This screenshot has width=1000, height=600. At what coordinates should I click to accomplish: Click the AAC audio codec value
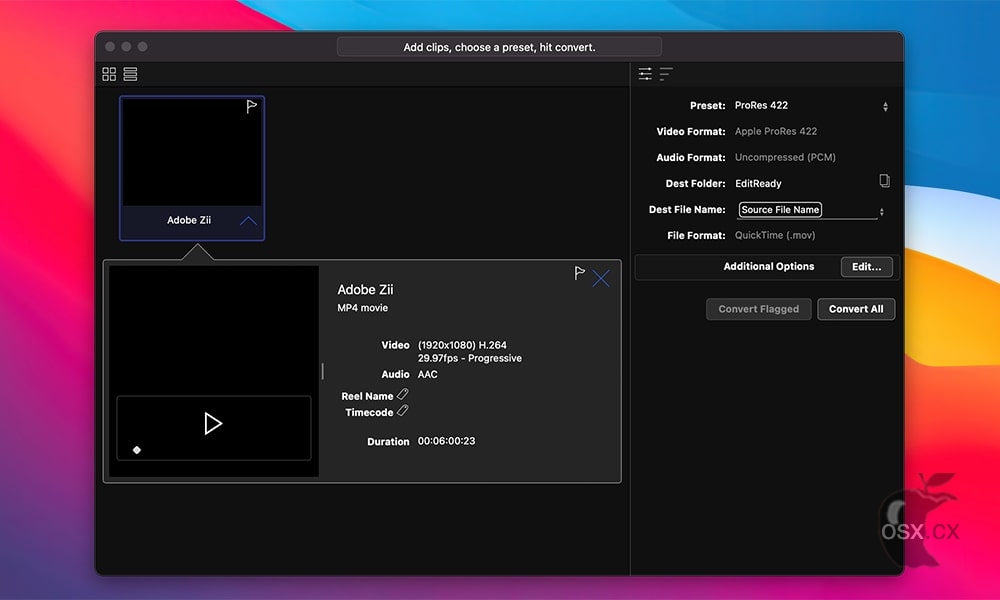tap(427, 374)
